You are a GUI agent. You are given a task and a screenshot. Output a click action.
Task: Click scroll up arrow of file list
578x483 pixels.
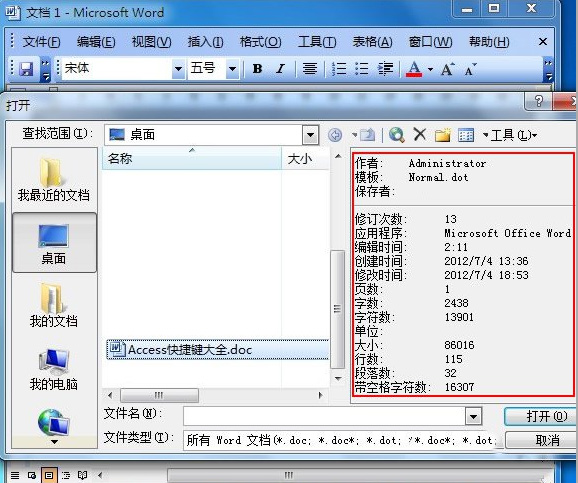(x=337, y=156)
